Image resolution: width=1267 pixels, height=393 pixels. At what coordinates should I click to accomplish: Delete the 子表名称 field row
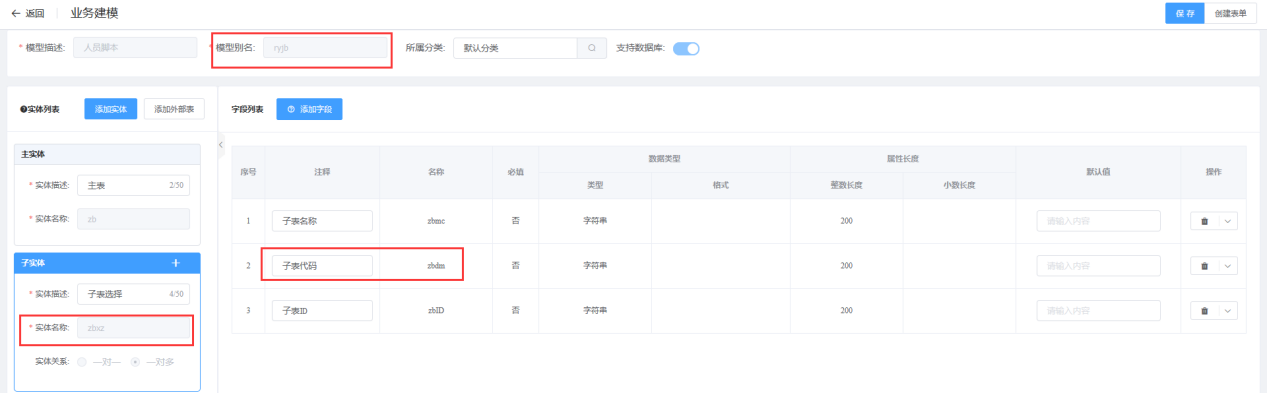(x=1204, y=221)
